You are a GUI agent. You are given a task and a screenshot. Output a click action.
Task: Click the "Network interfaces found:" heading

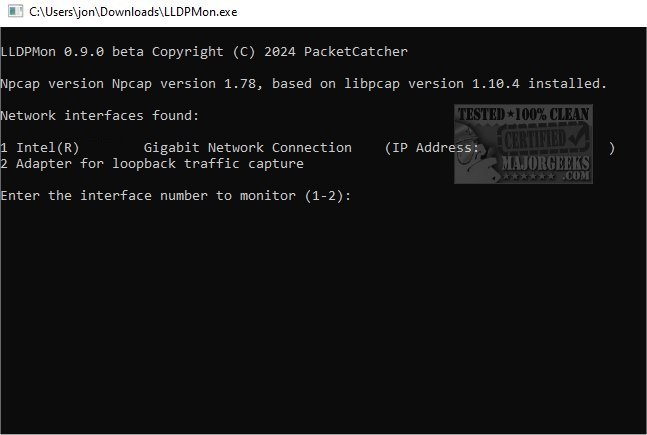pos(100,115)
